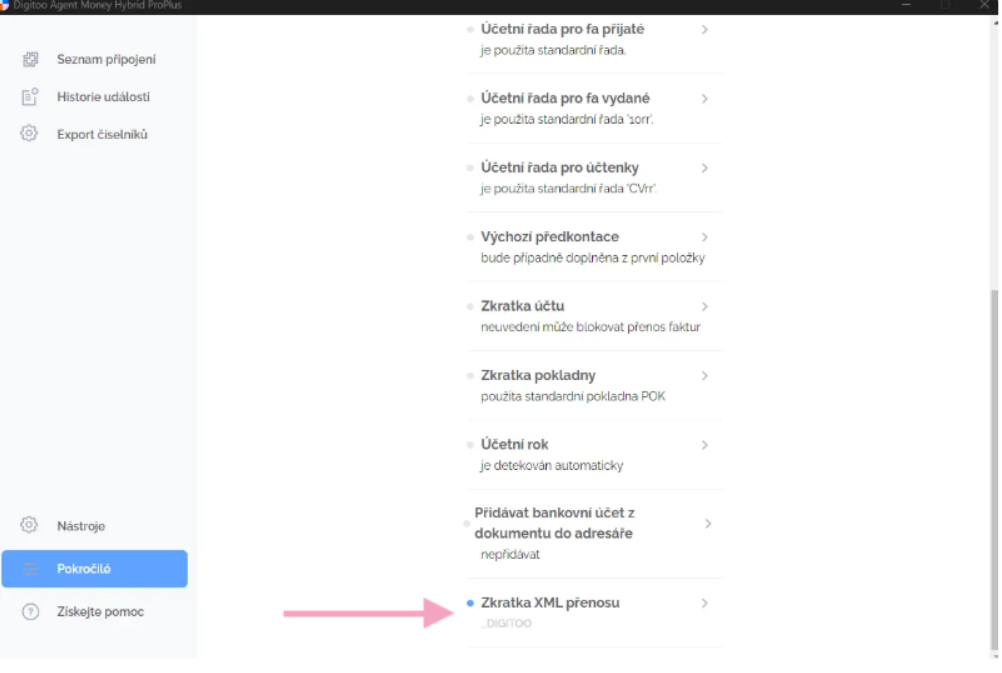The width and height of the screenshot is (1002, 673).
Task: Toggle the blue dot beside Zkratka XML přenosu
Action: coord(470,603)
